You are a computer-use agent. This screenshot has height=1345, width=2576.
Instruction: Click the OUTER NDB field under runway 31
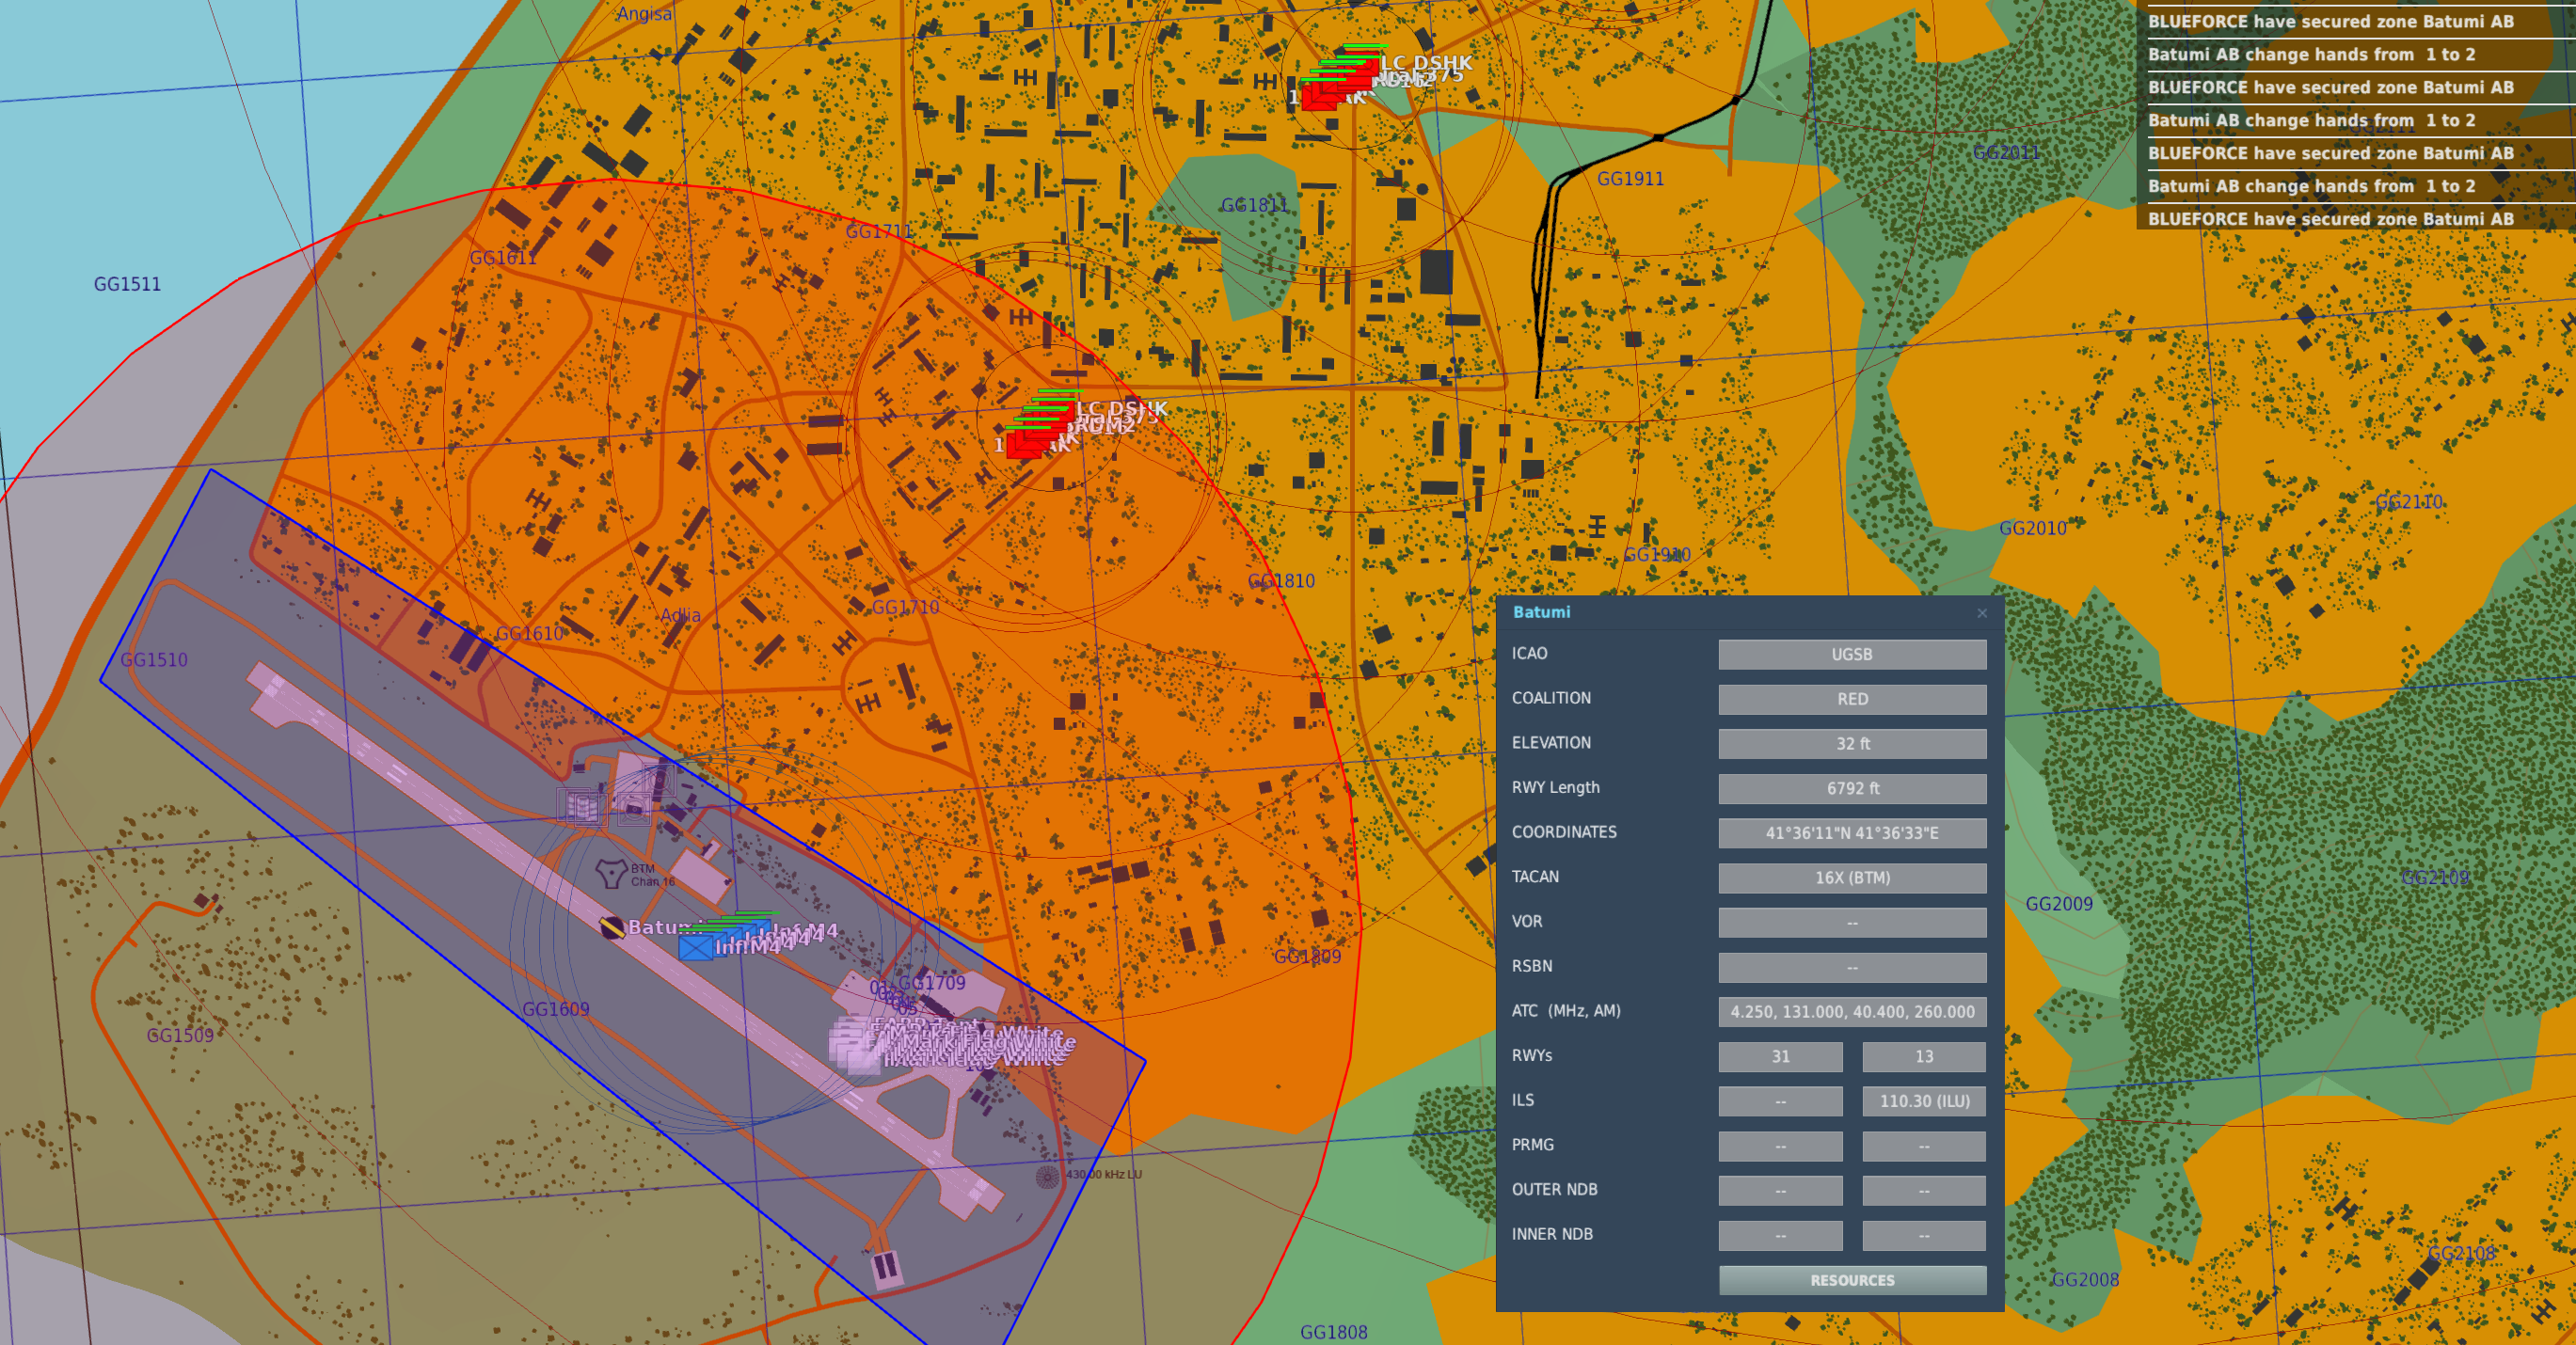[1780, 1191]
